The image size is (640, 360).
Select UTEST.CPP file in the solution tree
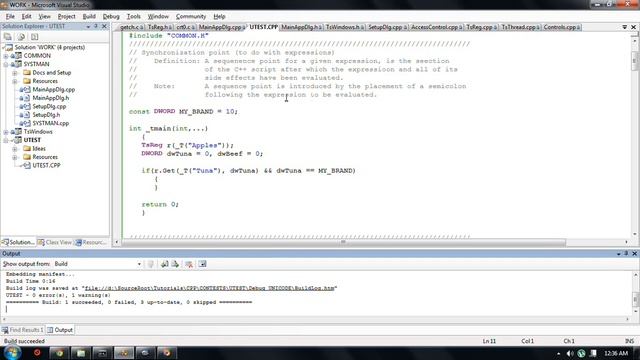46,165
